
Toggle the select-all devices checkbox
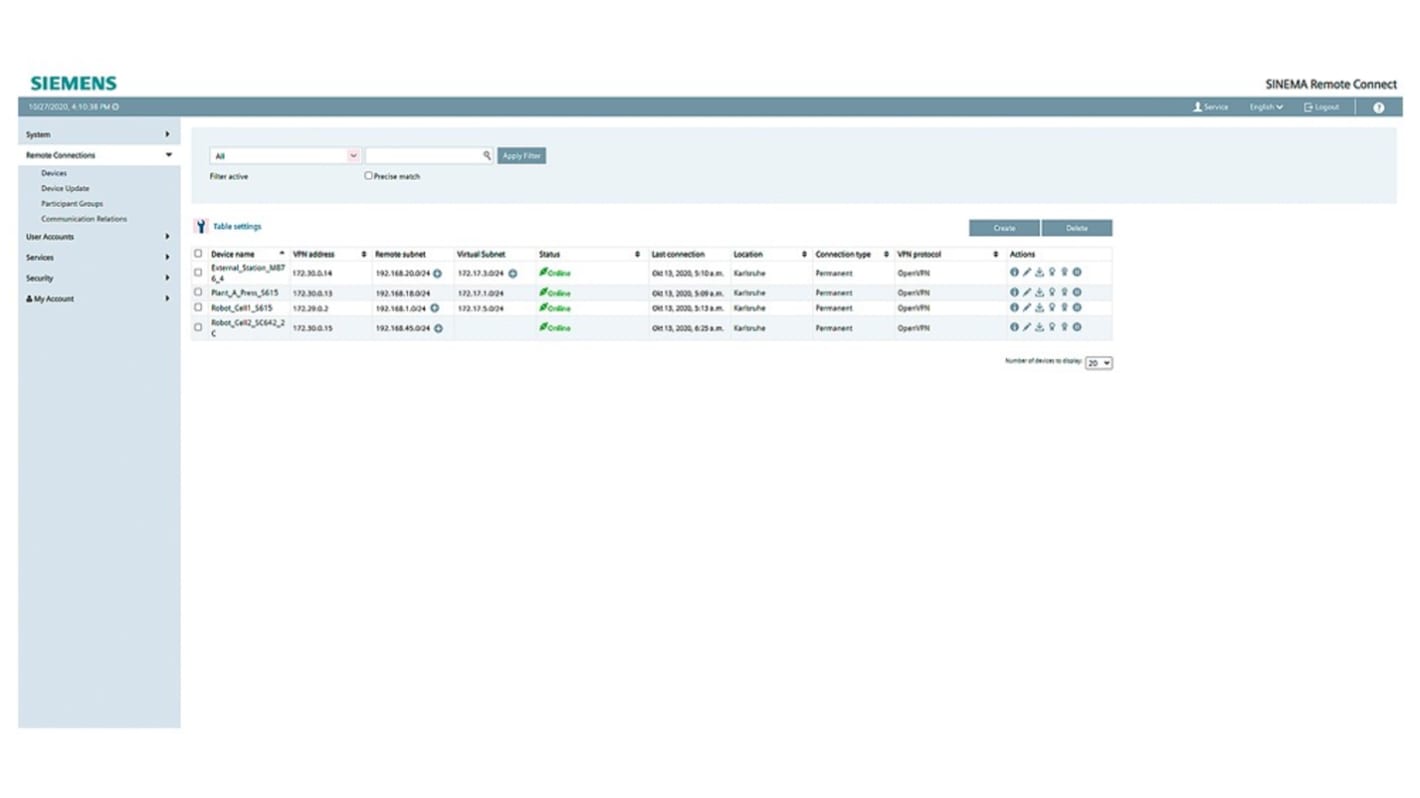point(198,254)
